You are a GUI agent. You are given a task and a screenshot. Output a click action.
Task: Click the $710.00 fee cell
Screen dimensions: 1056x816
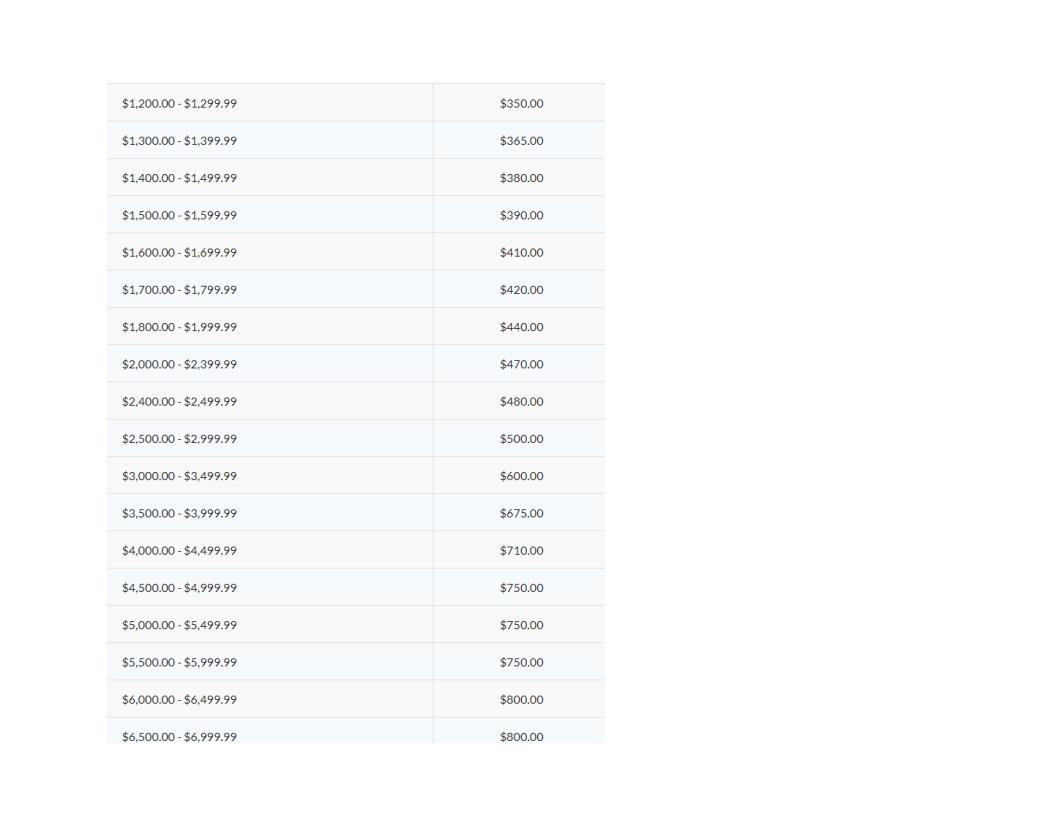pos(521,550)
